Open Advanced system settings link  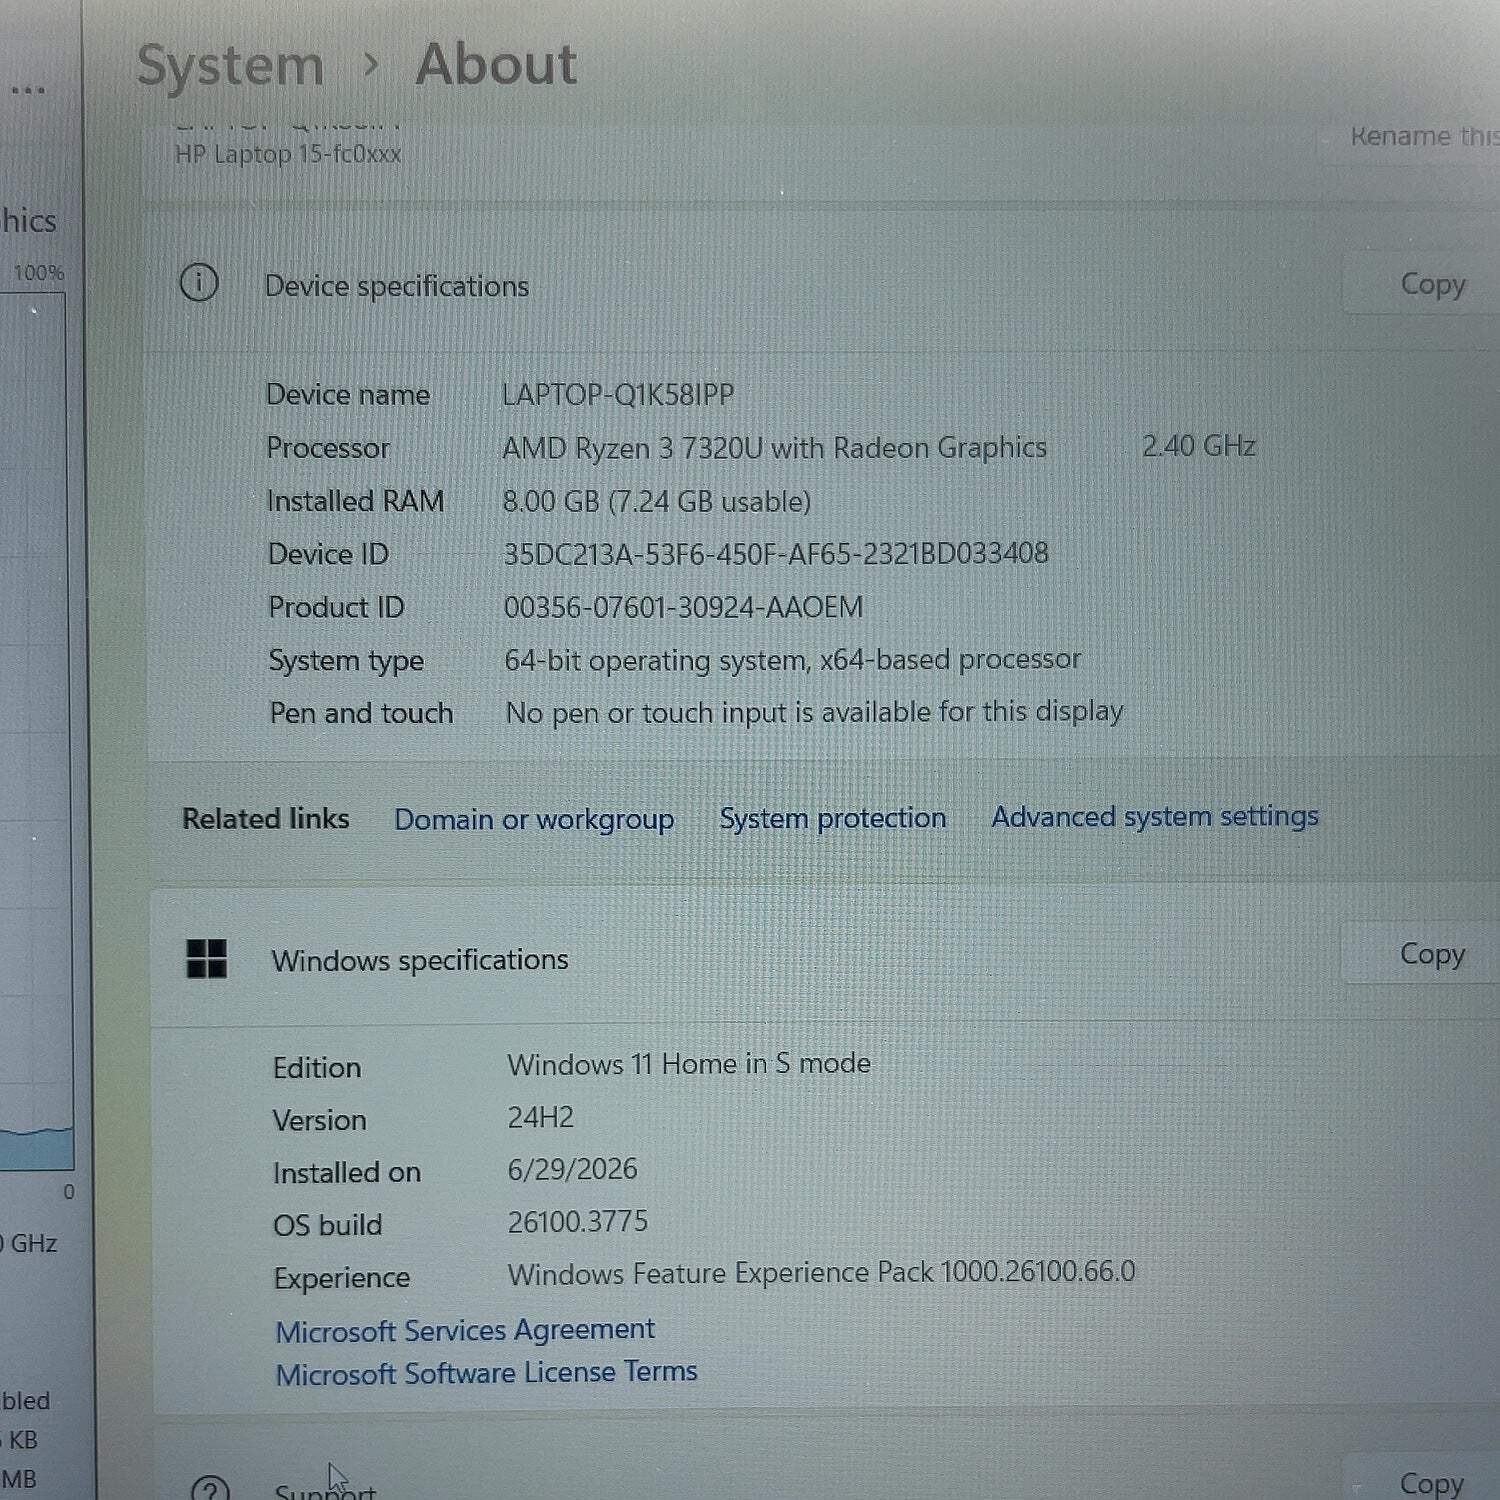[1155, 817]
